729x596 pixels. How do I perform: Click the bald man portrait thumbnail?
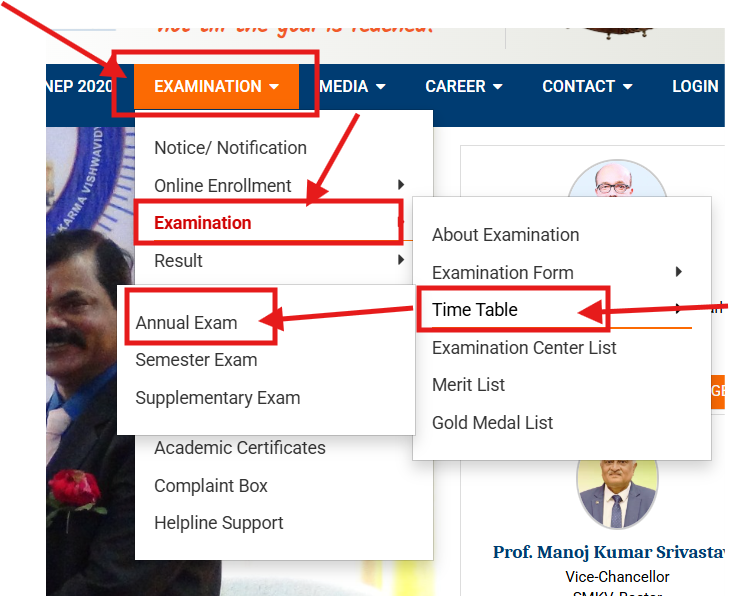pos(617,179)
